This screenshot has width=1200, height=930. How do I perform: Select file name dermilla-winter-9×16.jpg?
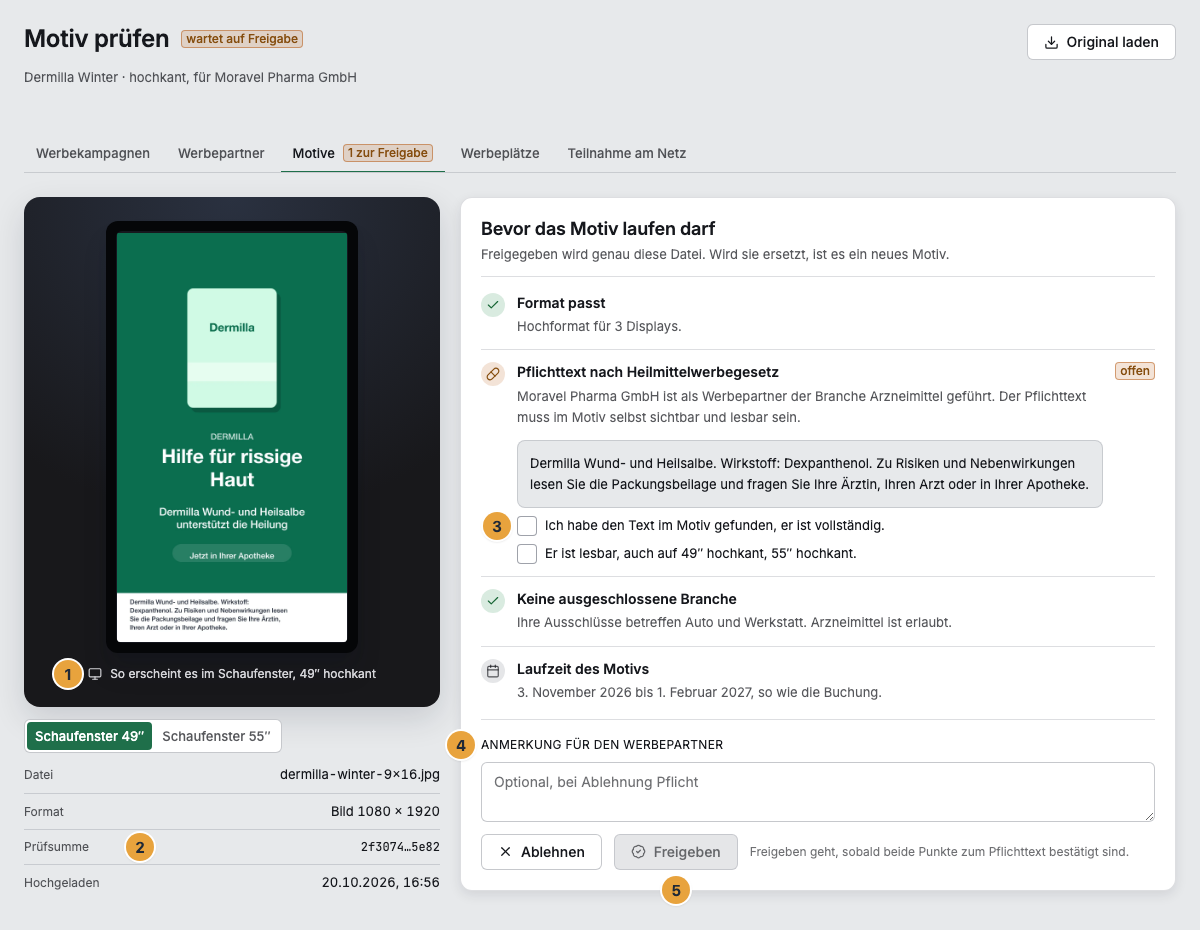[x=360, y=774]
